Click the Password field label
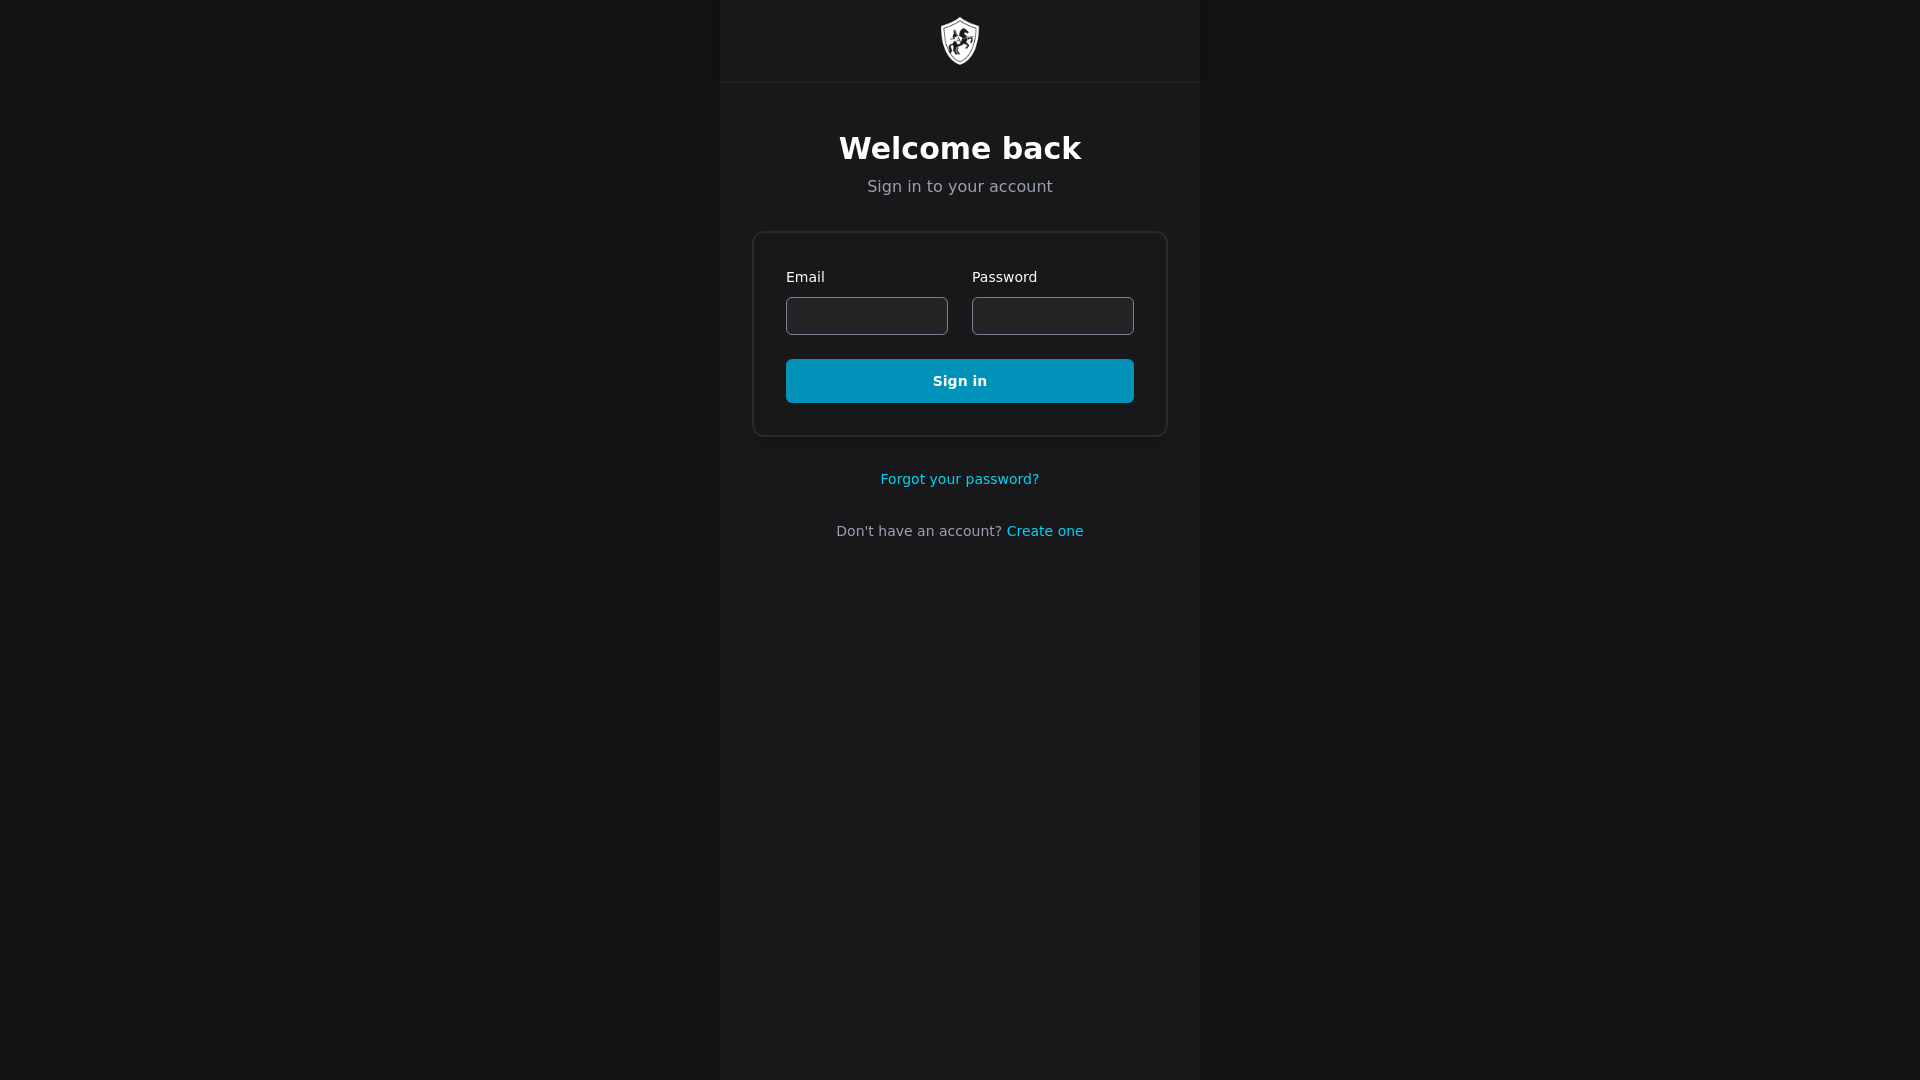The height and width of the screenshot is (1080, 1920). (x=1004, y=277)
